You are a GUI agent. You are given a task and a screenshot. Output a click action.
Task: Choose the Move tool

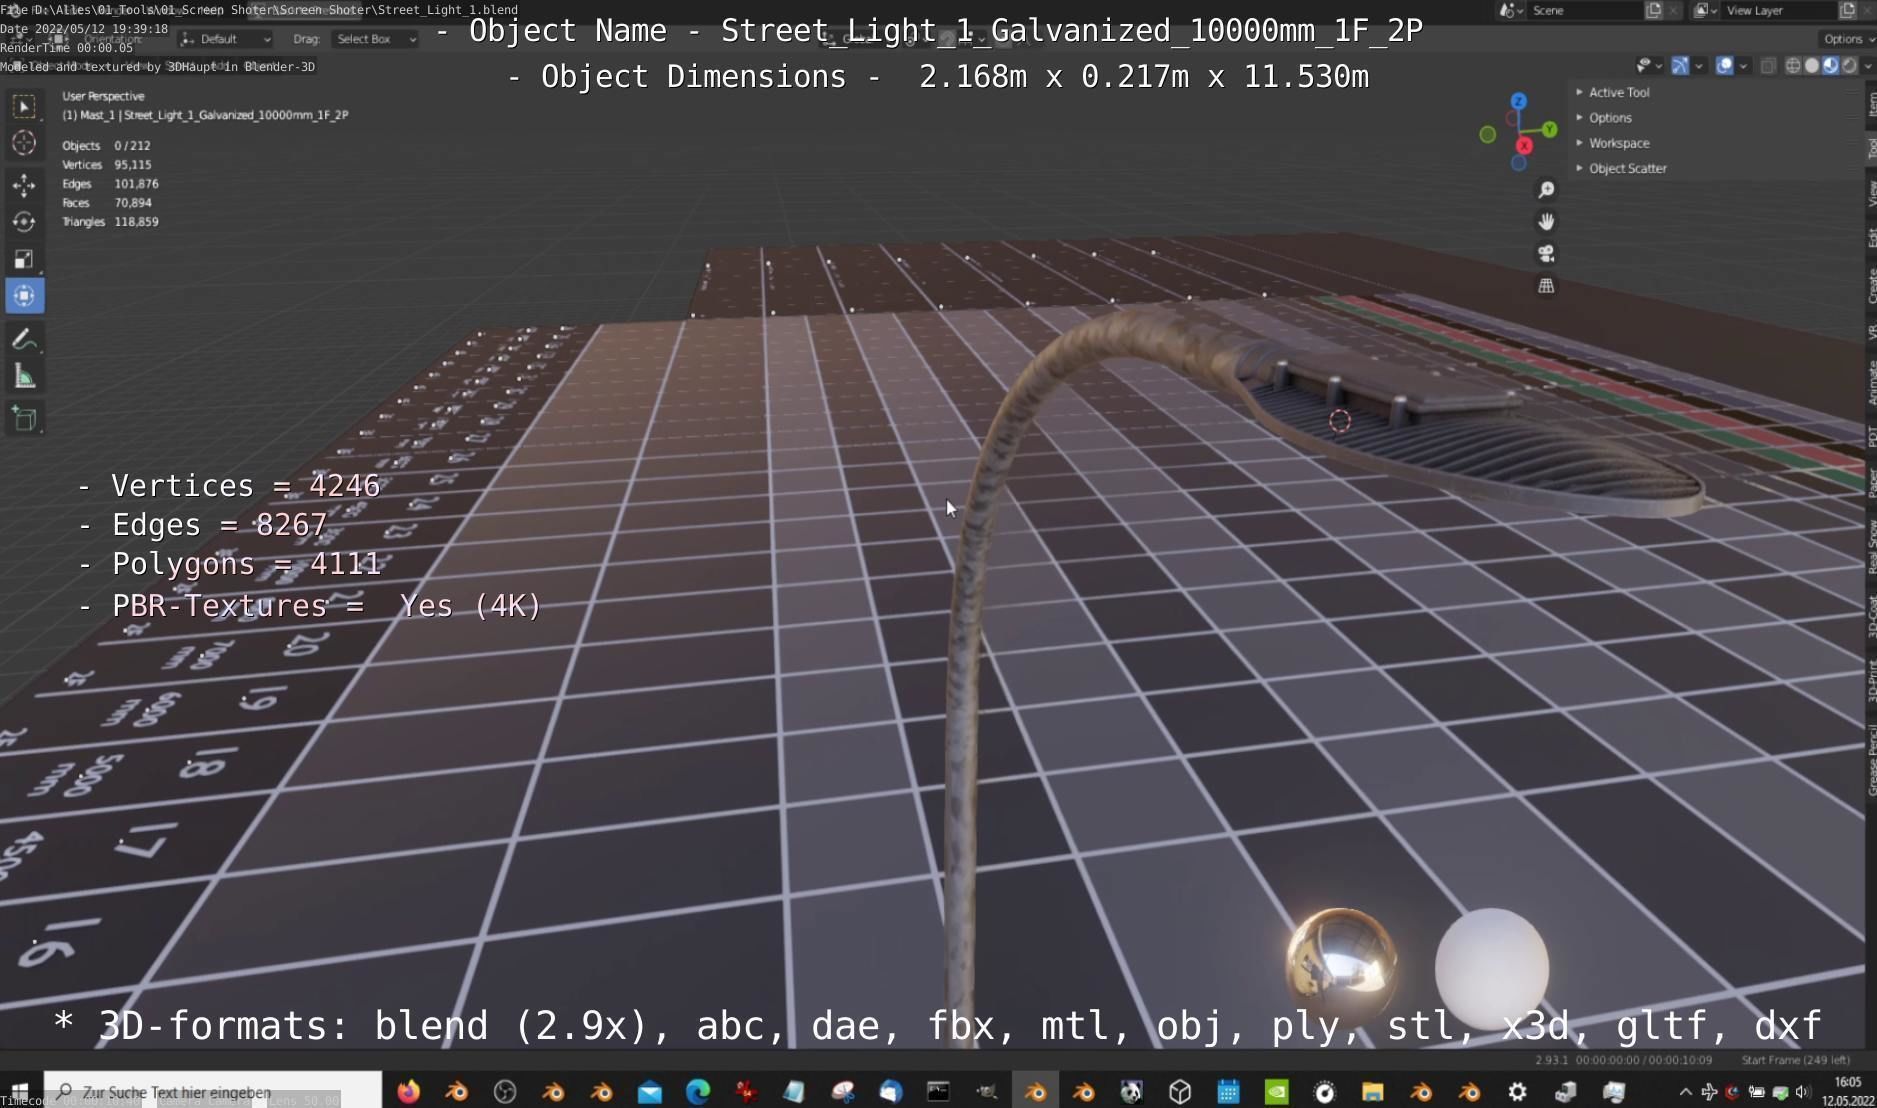(24, 185)
